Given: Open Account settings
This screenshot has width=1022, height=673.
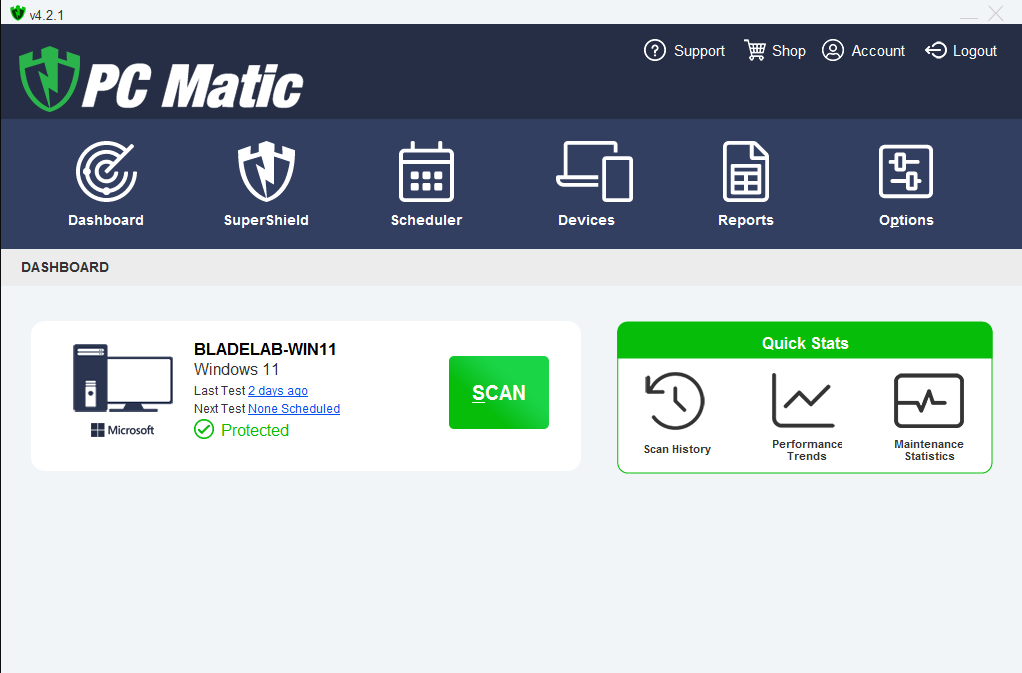Looking at the screenshot, I should point(862,50).
